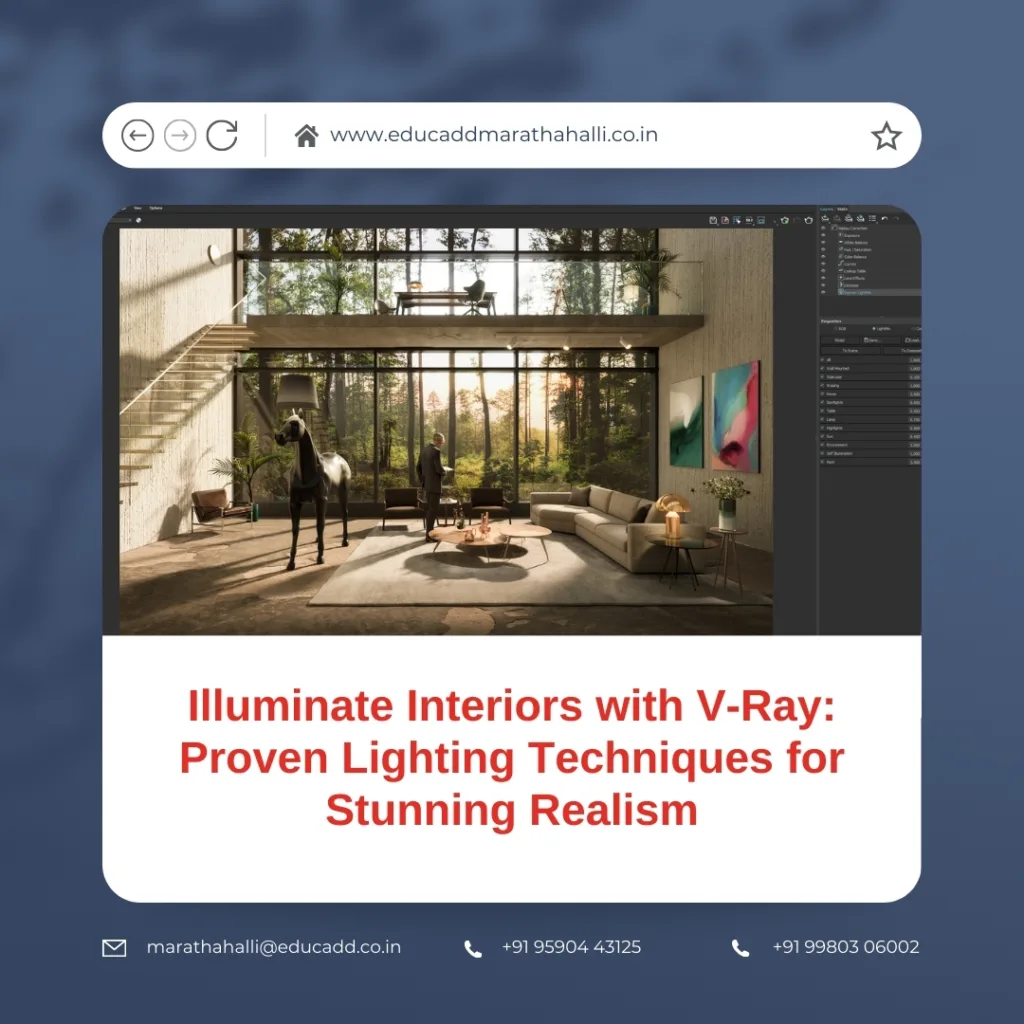Select the LightMix radio option in Properties
Screen dimensions: 1024x1024
pyautogui.click(x=873, y=328)
